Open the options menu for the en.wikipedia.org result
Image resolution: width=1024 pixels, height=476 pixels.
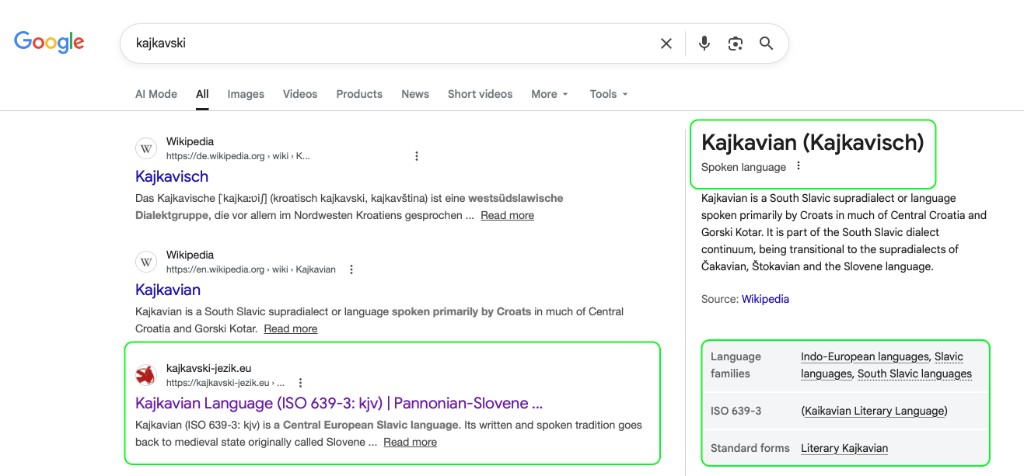351,269
